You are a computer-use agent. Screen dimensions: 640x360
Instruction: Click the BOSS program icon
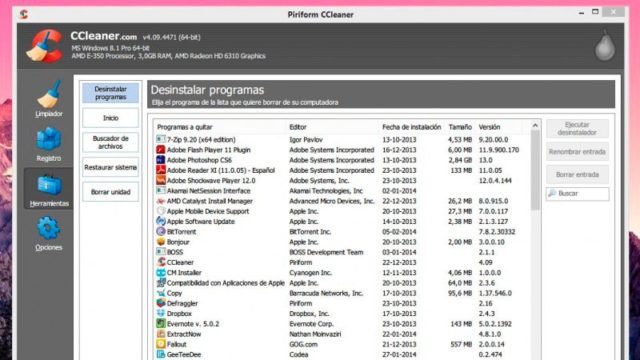point(161,252)
